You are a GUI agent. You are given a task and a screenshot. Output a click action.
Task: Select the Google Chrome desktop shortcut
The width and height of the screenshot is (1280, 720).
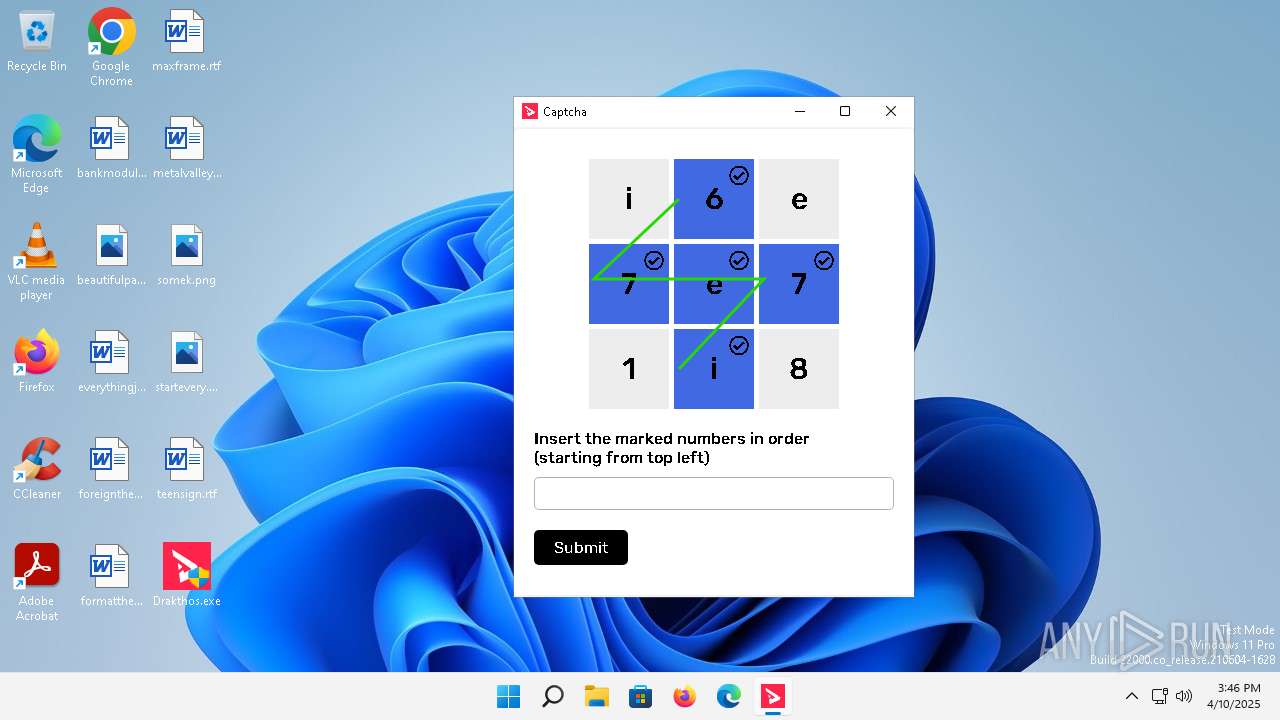111,48
